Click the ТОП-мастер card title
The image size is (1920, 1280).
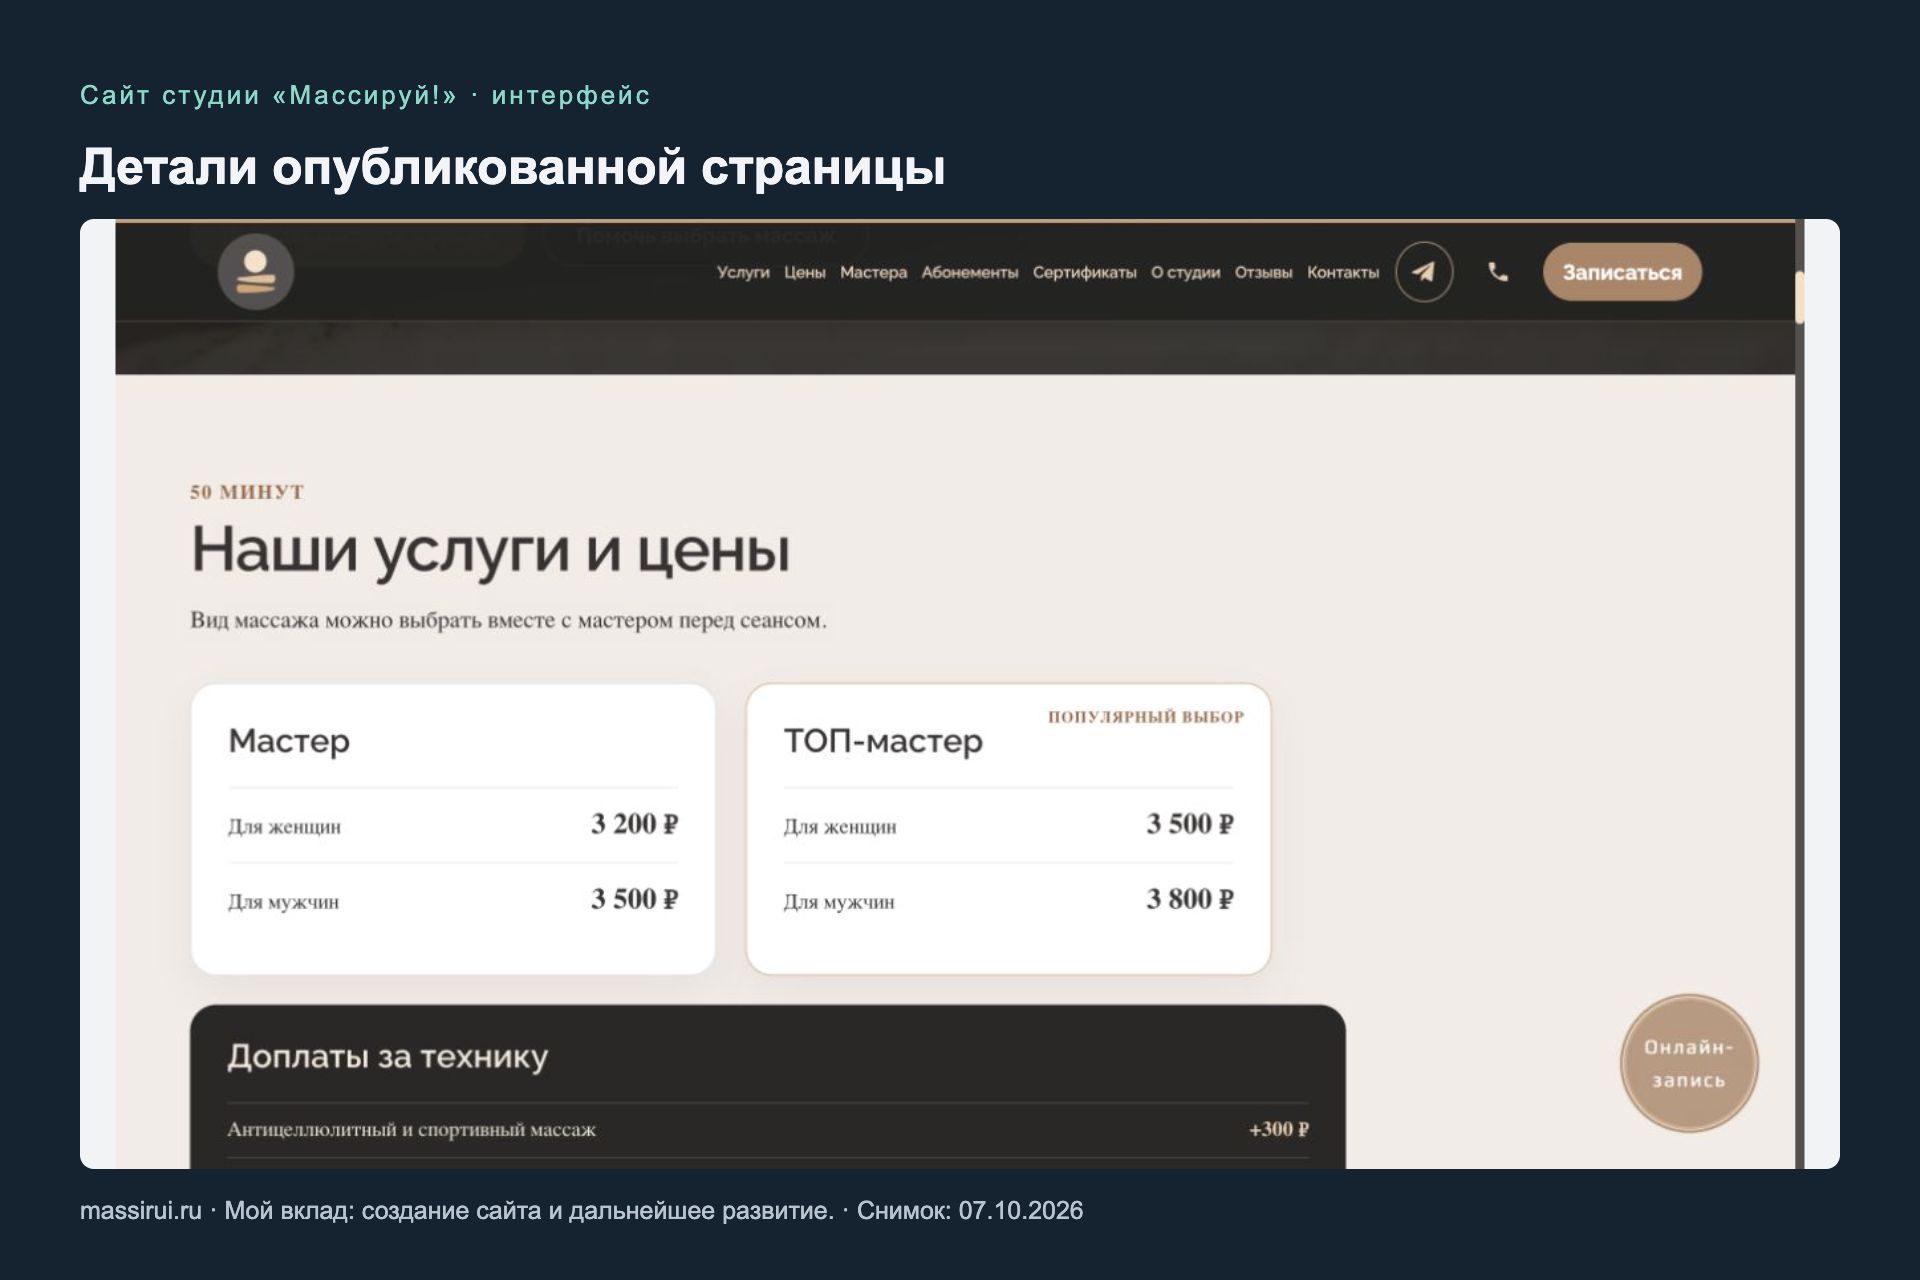(883, 741)
